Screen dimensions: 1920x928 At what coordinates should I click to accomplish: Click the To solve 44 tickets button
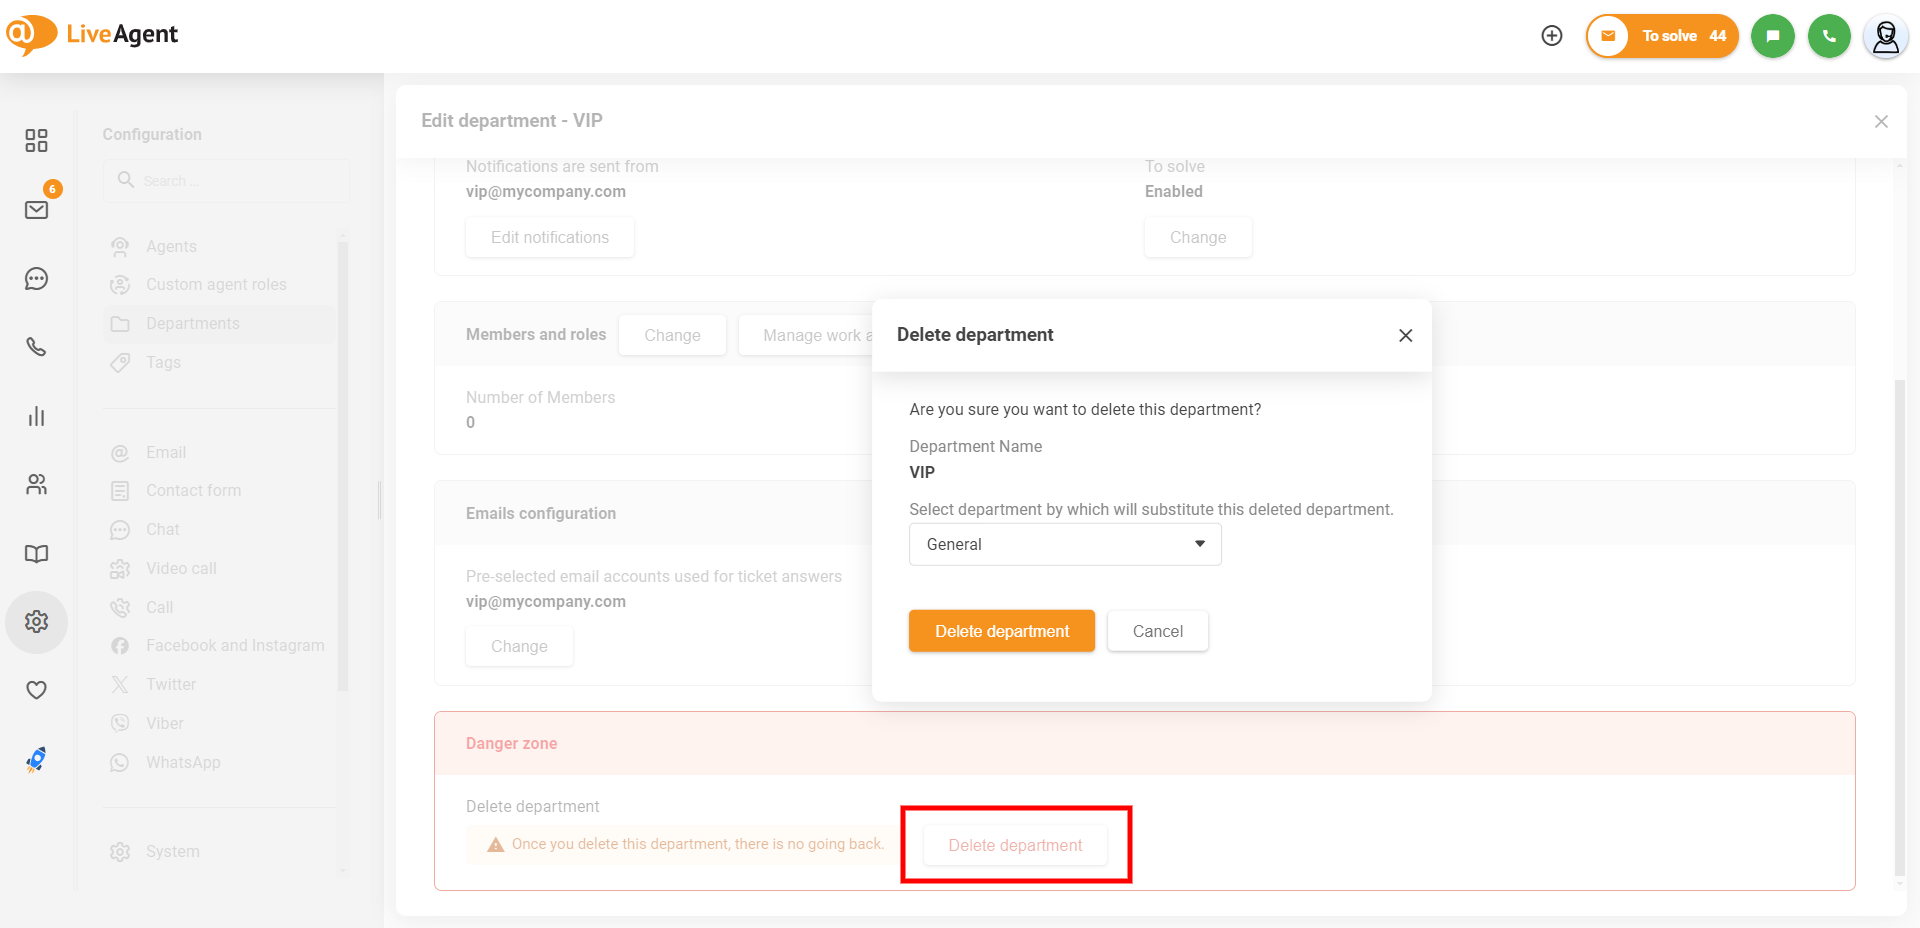point(1662,36)
